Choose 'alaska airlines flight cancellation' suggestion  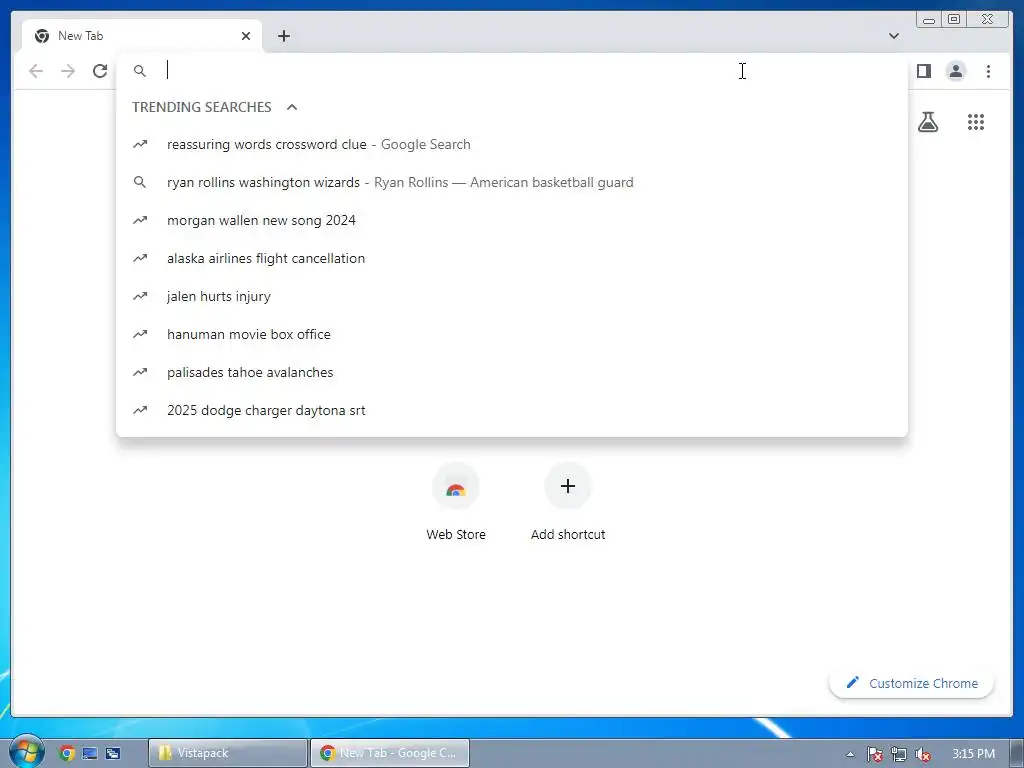click(511, 258)
